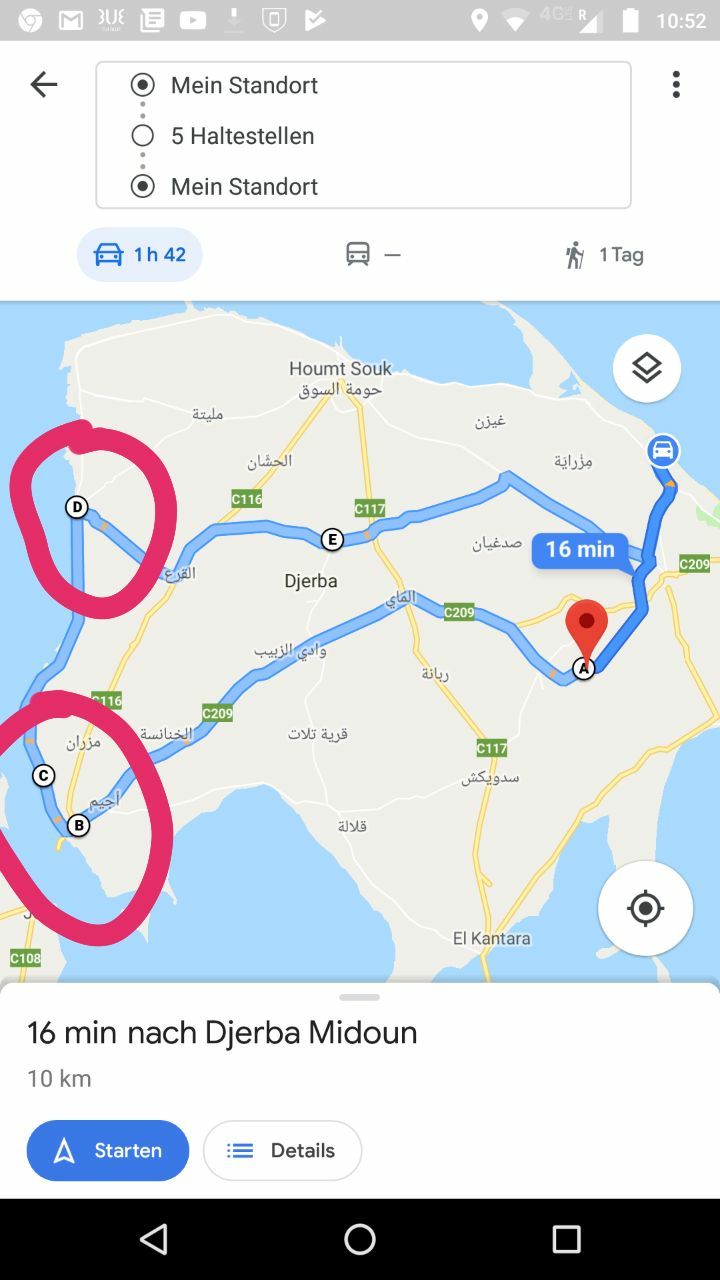720x1280 pixels.
Task: Select waypoint marker B on map
Action: (78, 826)
